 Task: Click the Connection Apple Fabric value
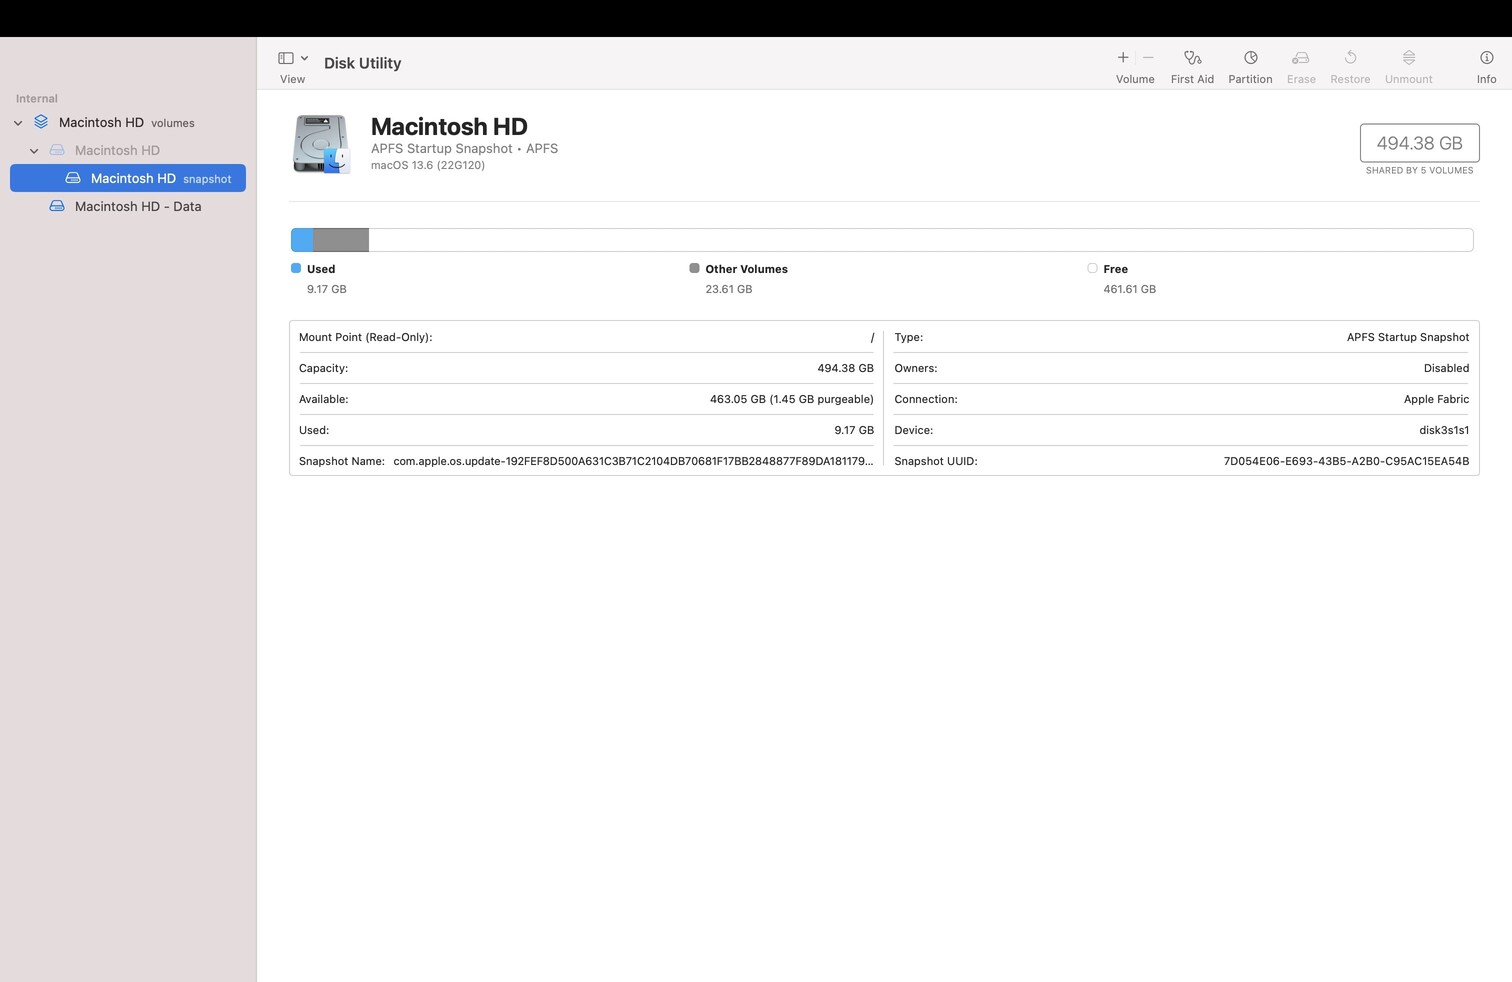1436,399
